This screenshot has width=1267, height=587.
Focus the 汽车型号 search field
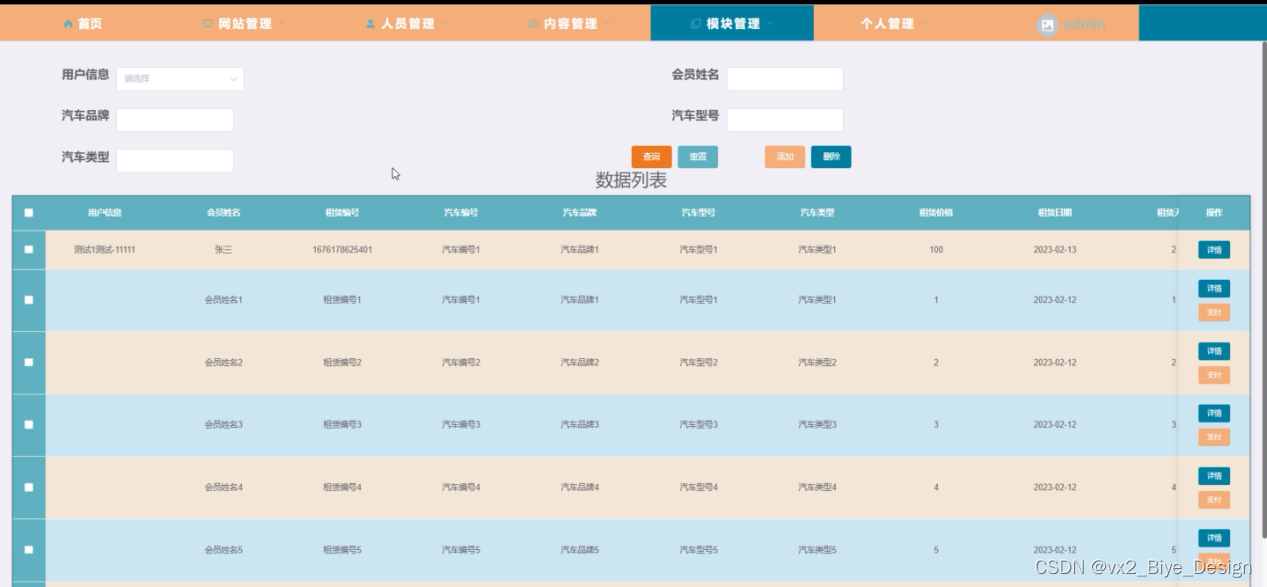[785, 120]
